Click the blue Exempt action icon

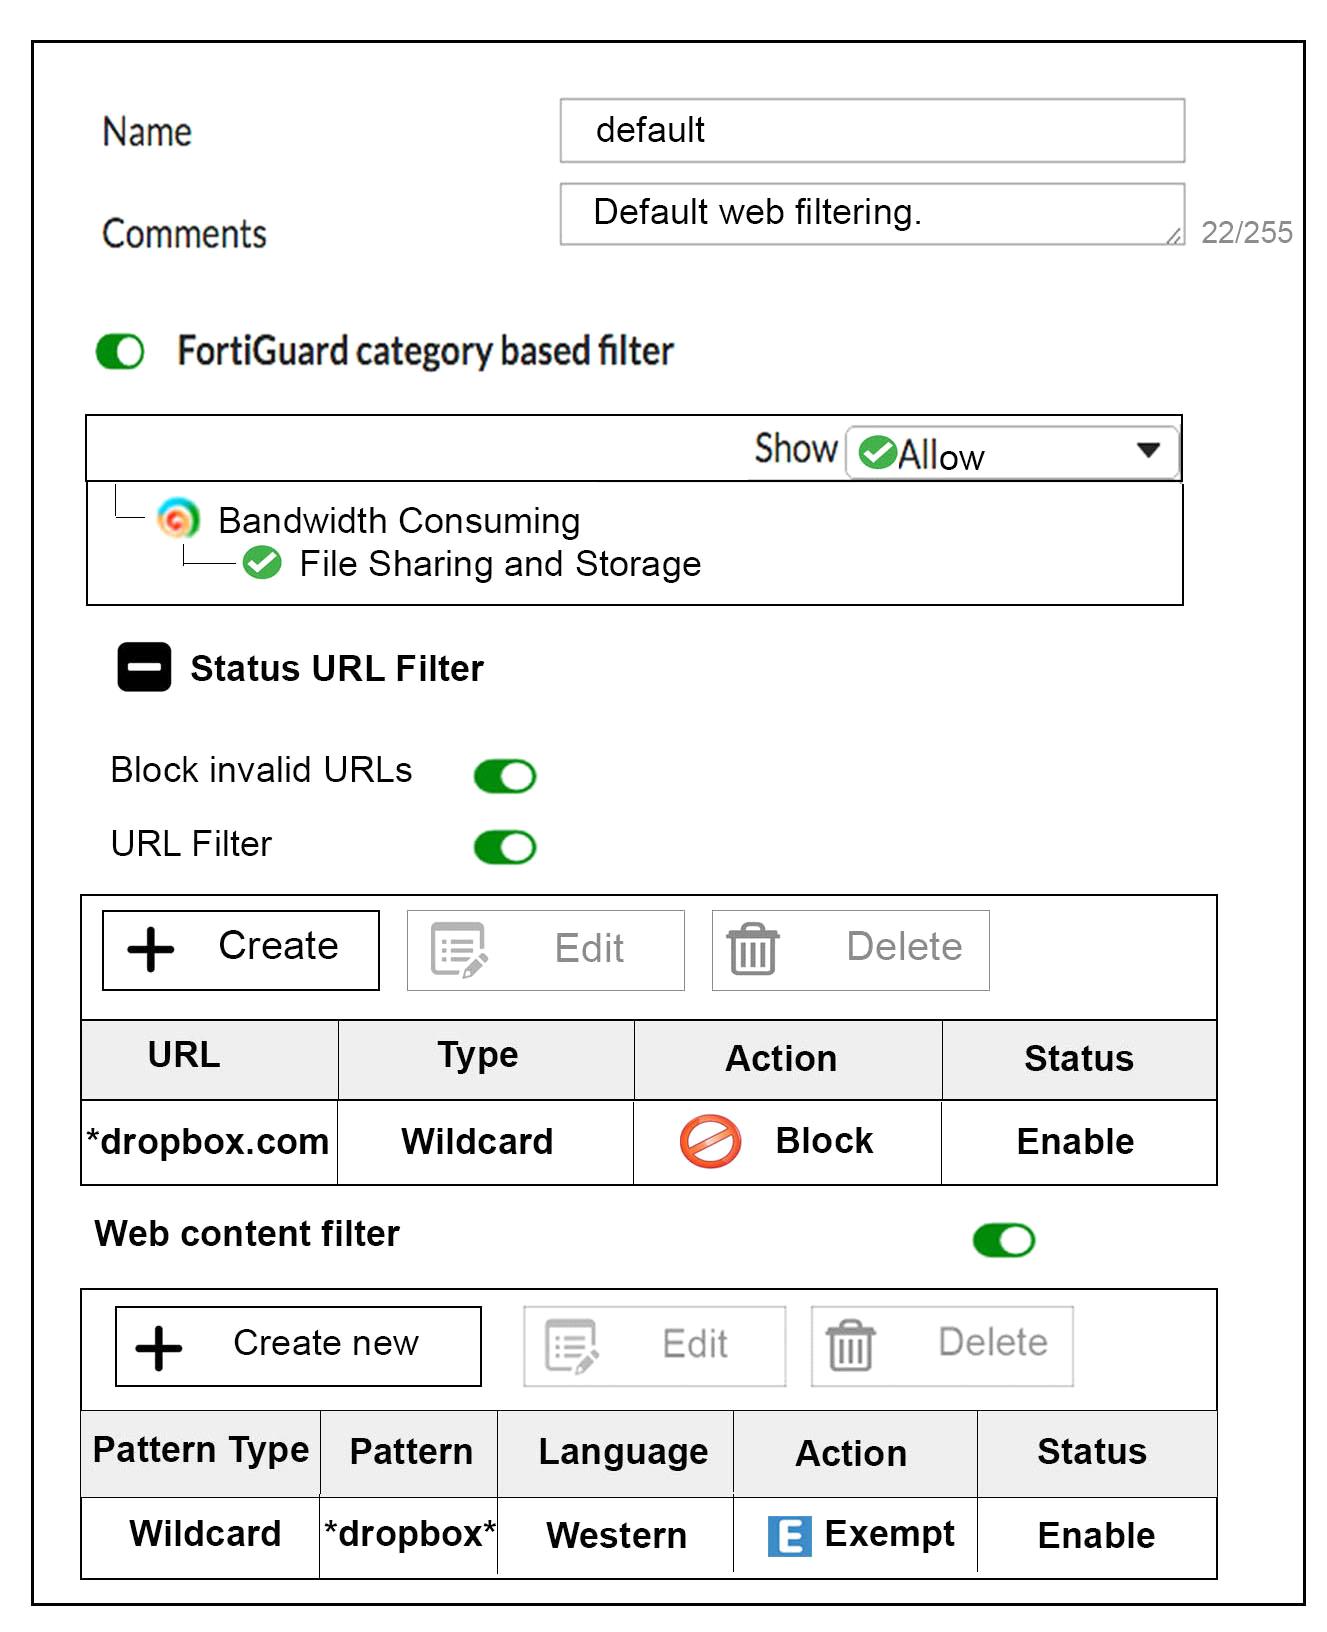(x=789, y=1535)
